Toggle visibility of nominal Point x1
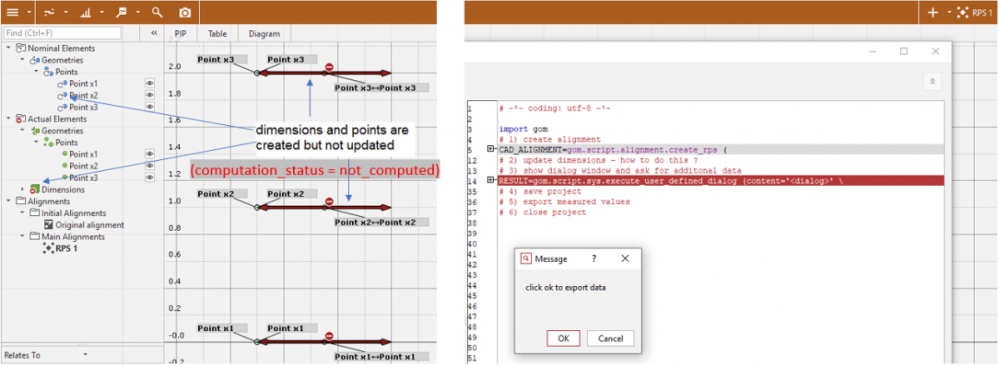999x366 pixels. tap(150, 83)
